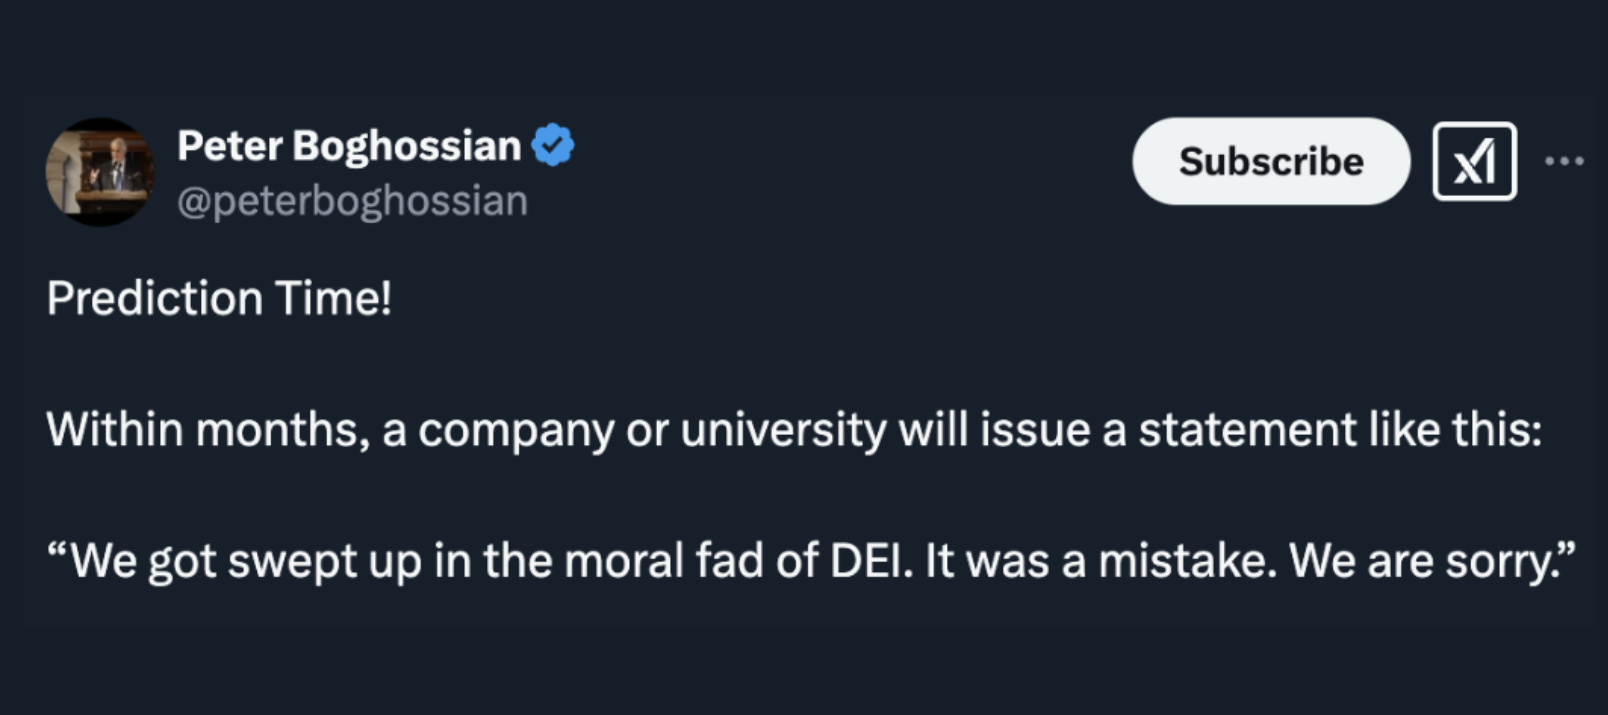Open the Peter Boghossian display name link

point(348,146)
